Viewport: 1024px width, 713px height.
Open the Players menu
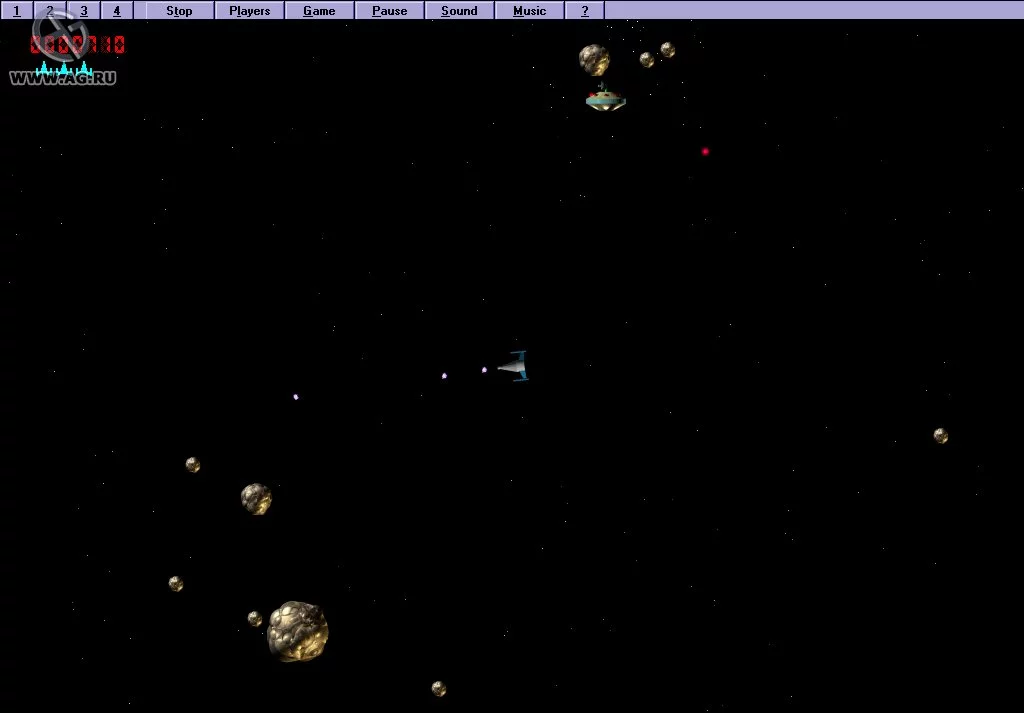(249, 10)
